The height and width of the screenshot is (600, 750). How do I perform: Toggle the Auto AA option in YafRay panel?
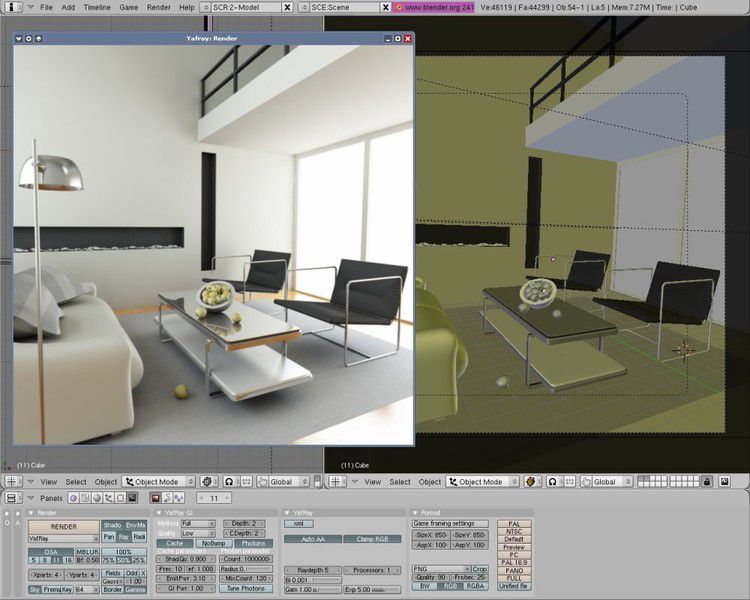(x=313, y=539)
